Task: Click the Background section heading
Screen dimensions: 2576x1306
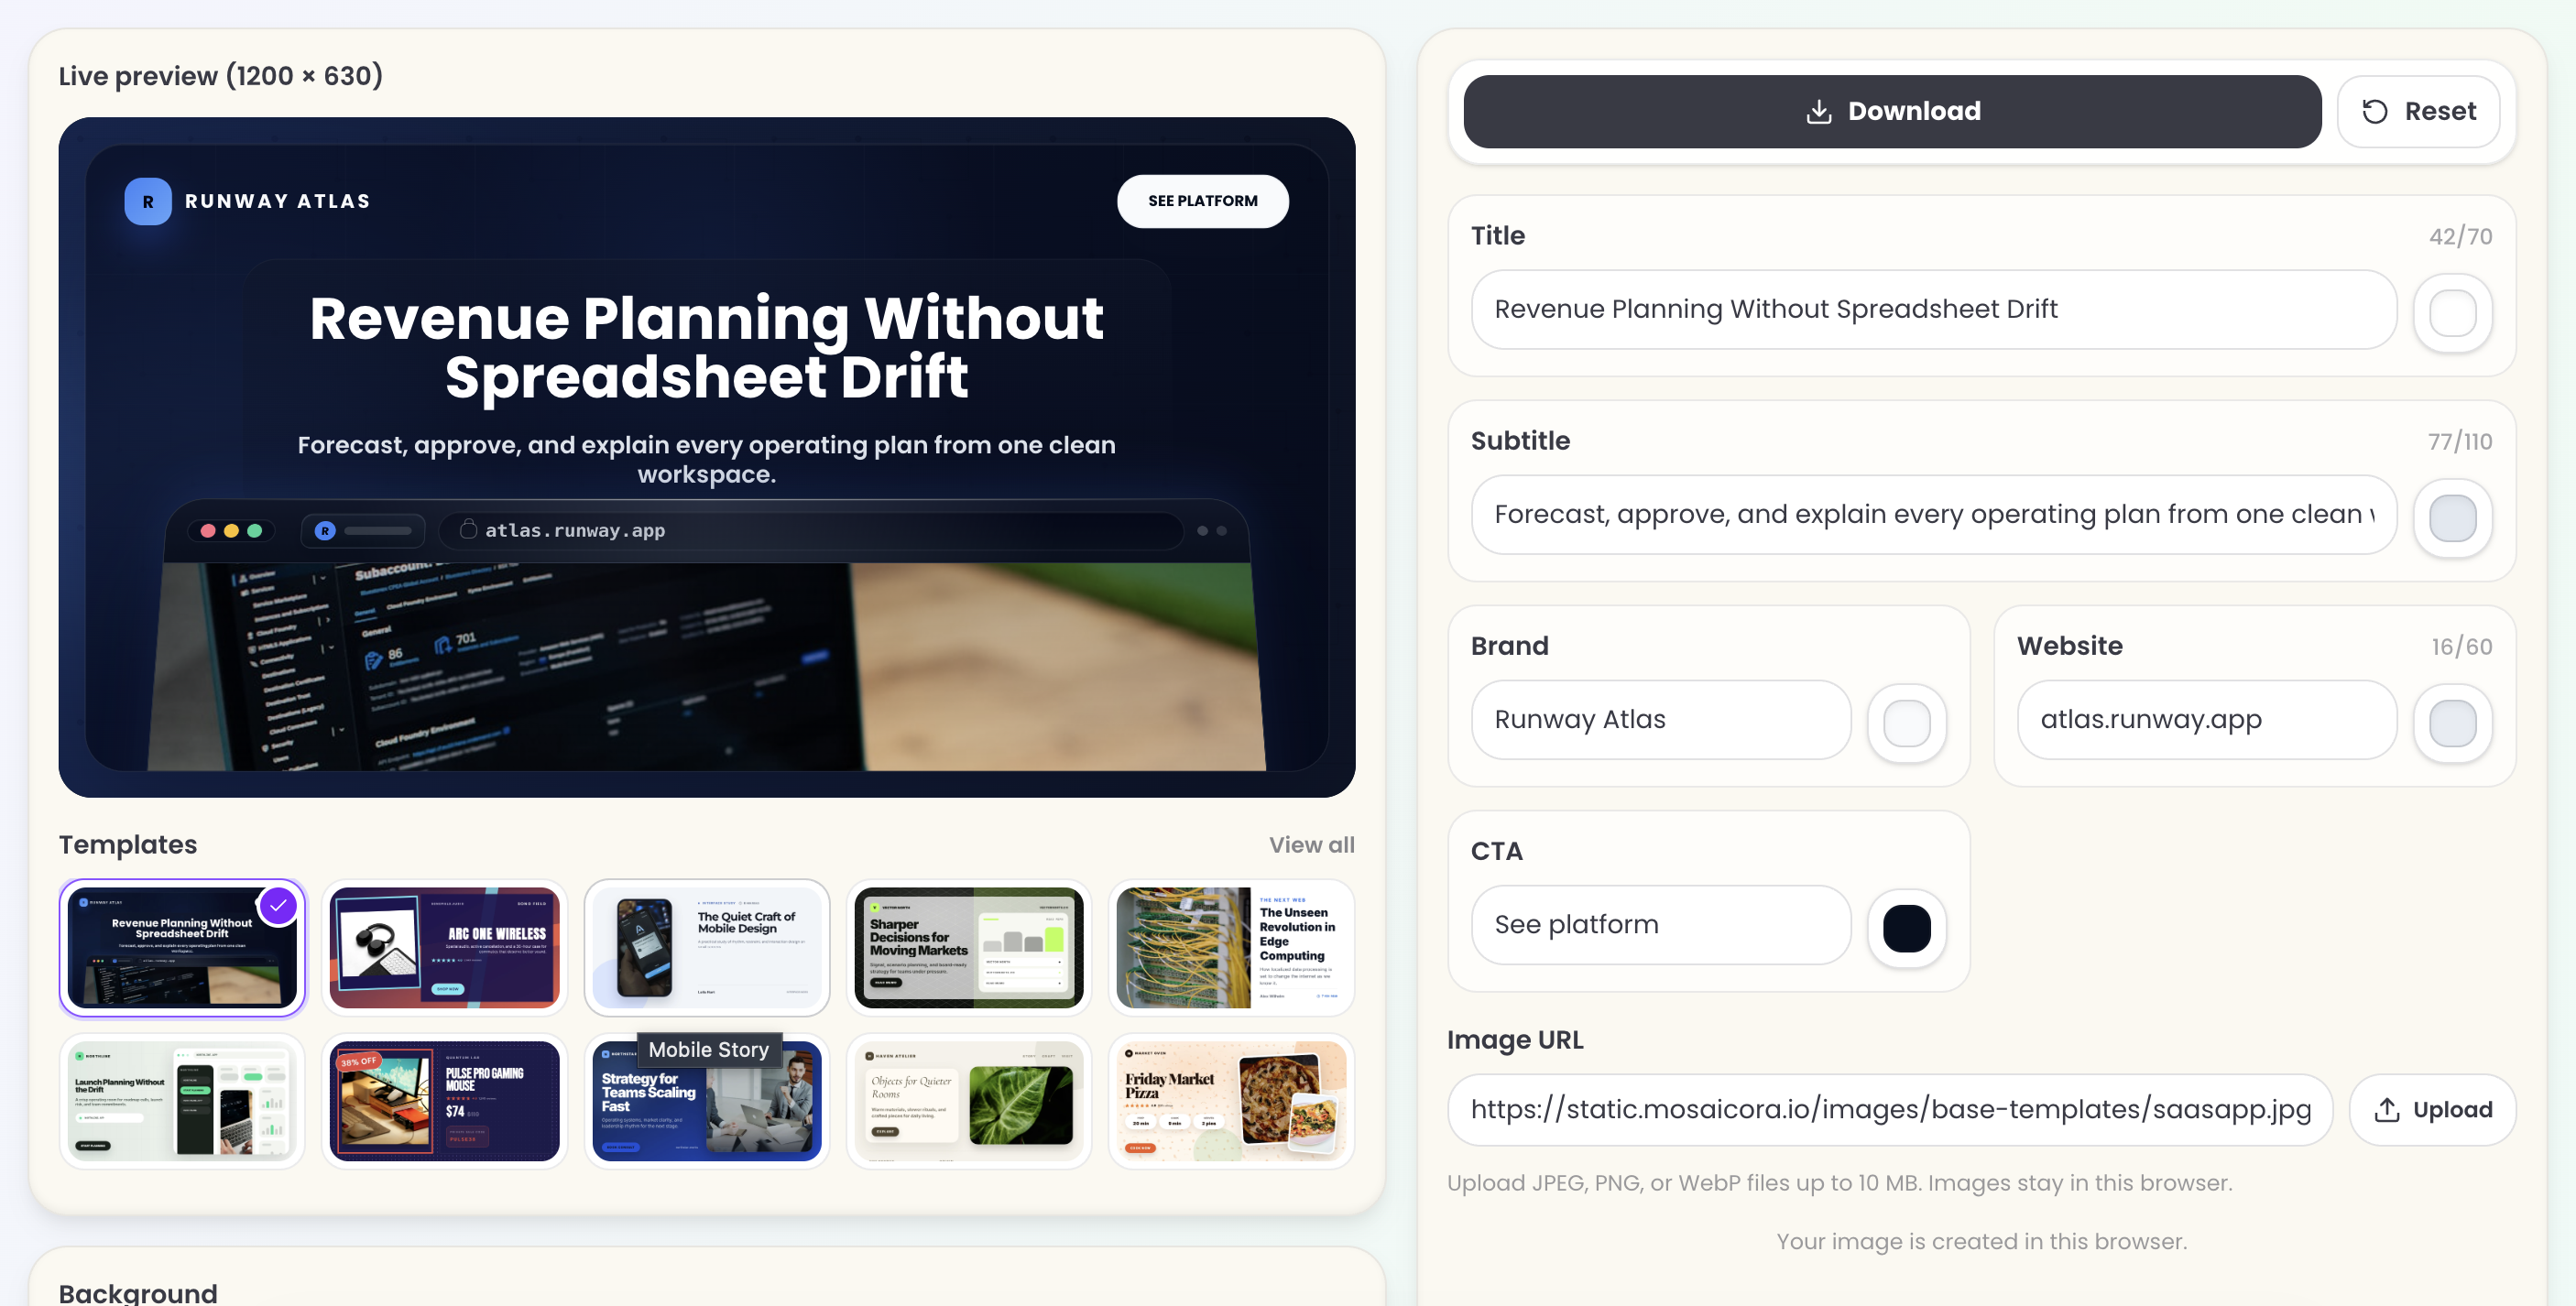Action: pos(138,1293)
